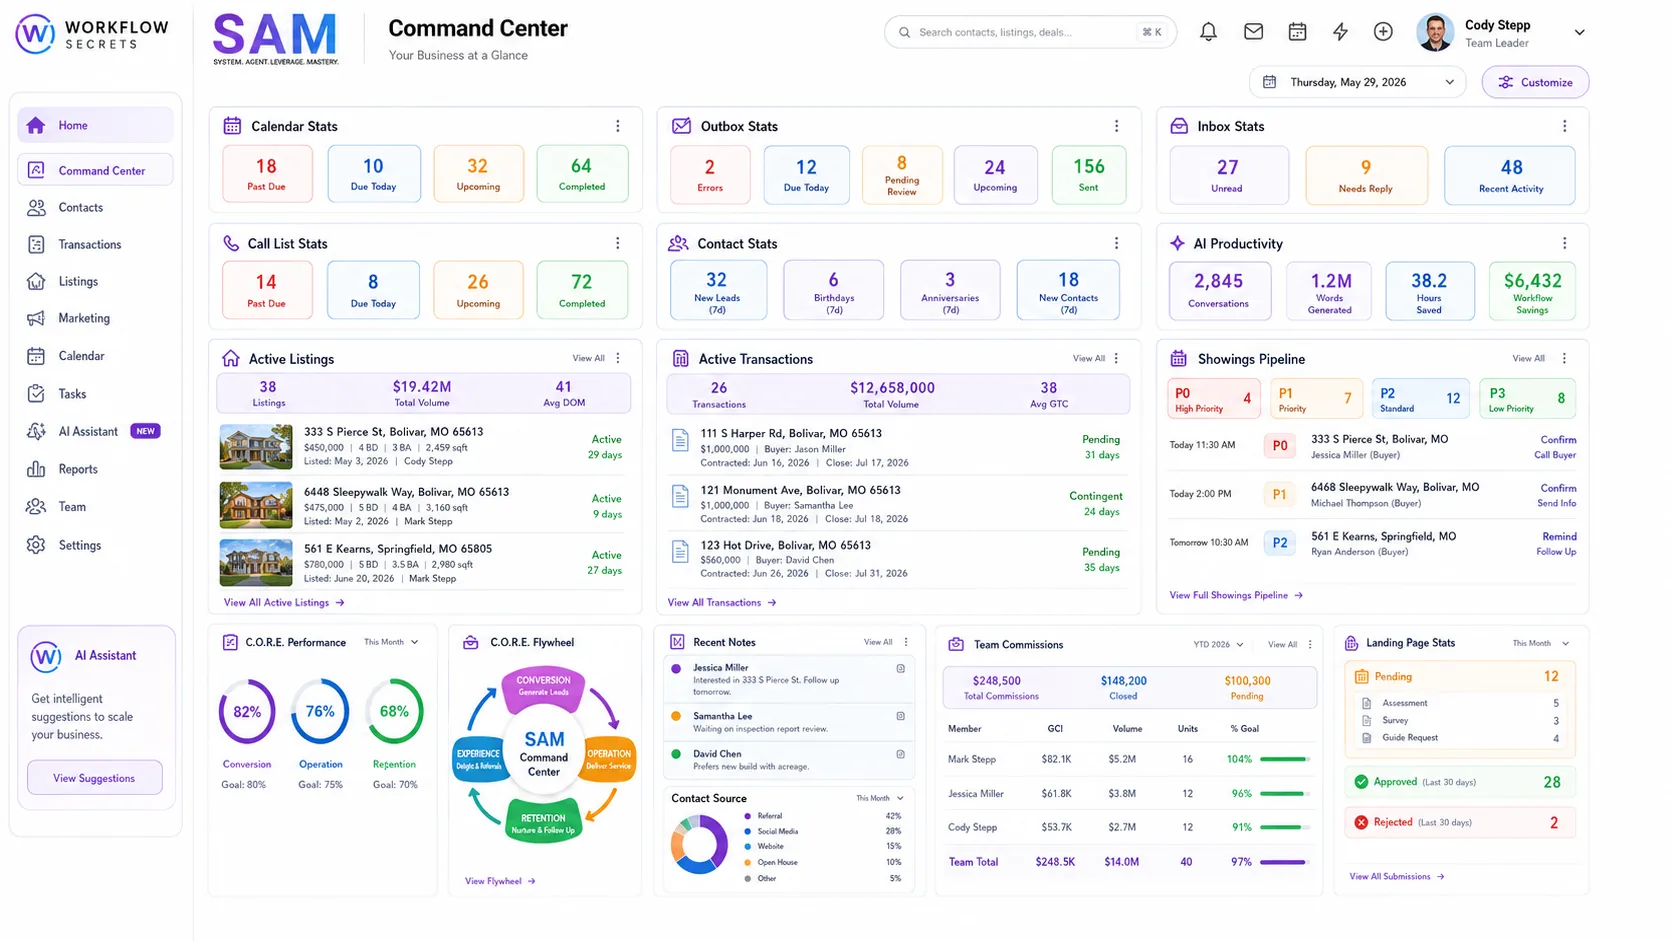The image size is (1672, 941).
Task: Click Send Info for 6468 Sleepywalk showing
Action: (1556, 503)
